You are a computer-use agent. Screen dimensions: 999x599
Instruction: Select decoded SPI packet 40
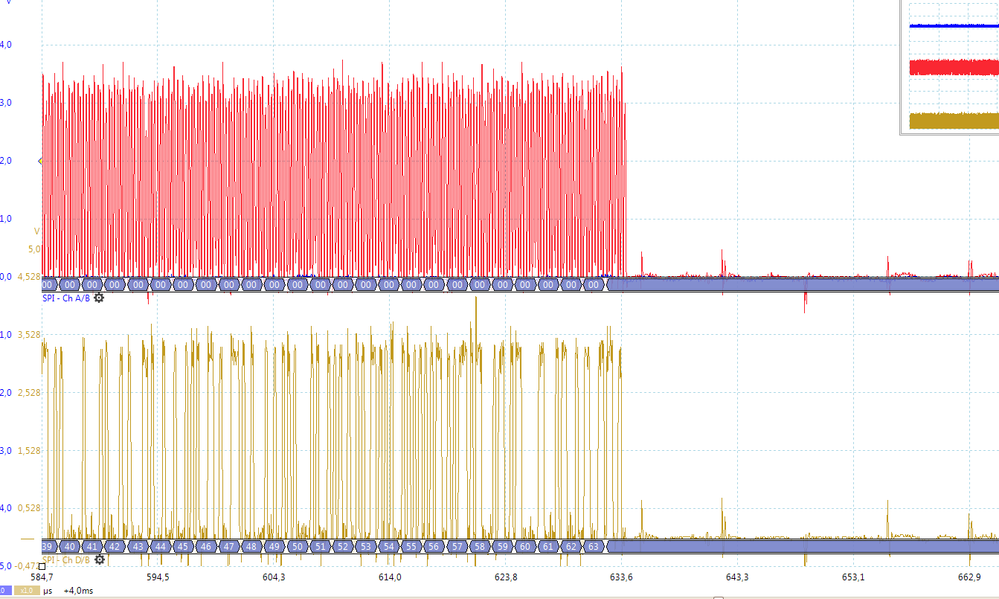pos(69,546)
